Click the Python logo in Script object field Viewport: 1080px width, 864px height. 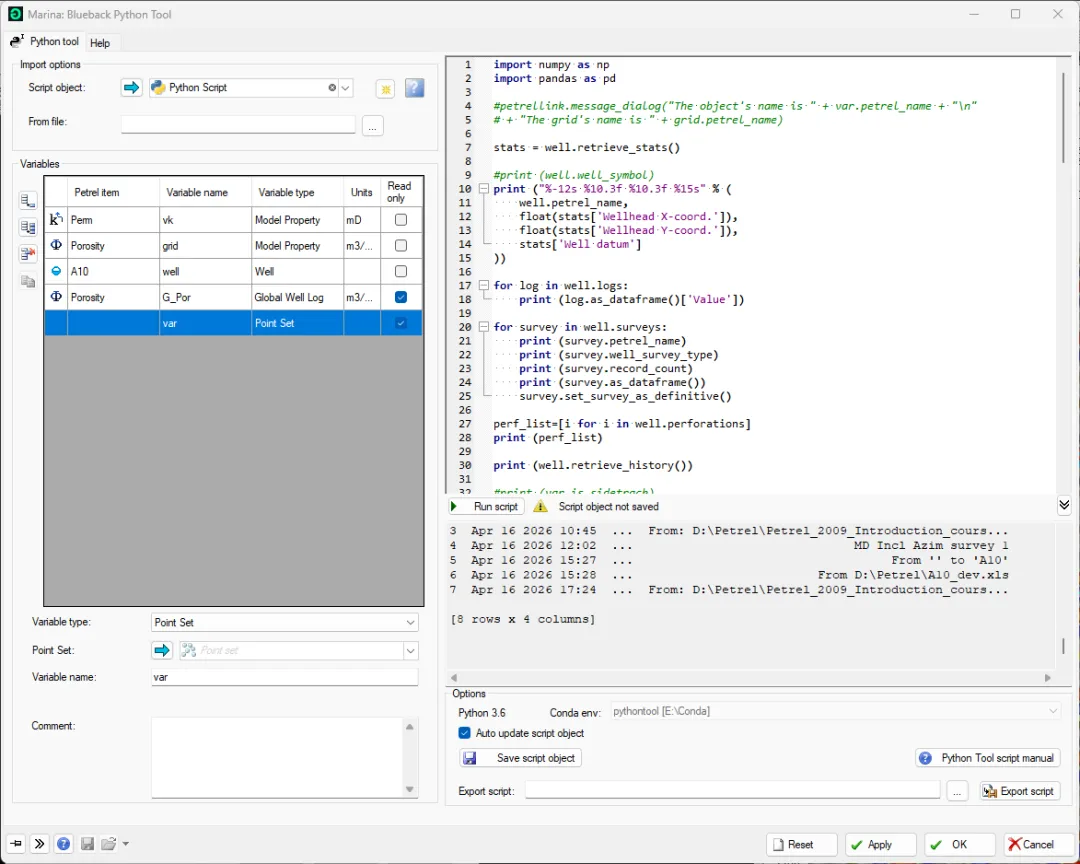point(158,88)
